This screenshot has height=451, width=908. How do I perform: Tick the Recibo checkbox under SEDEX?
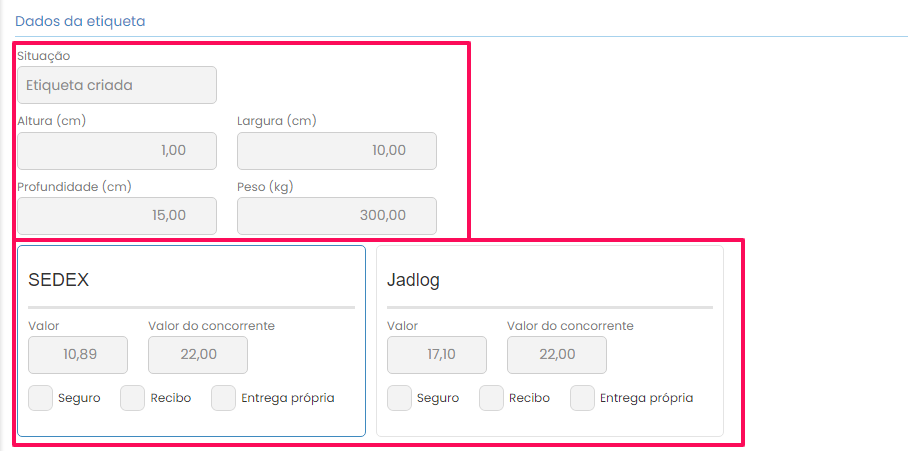tap(133, 398)
